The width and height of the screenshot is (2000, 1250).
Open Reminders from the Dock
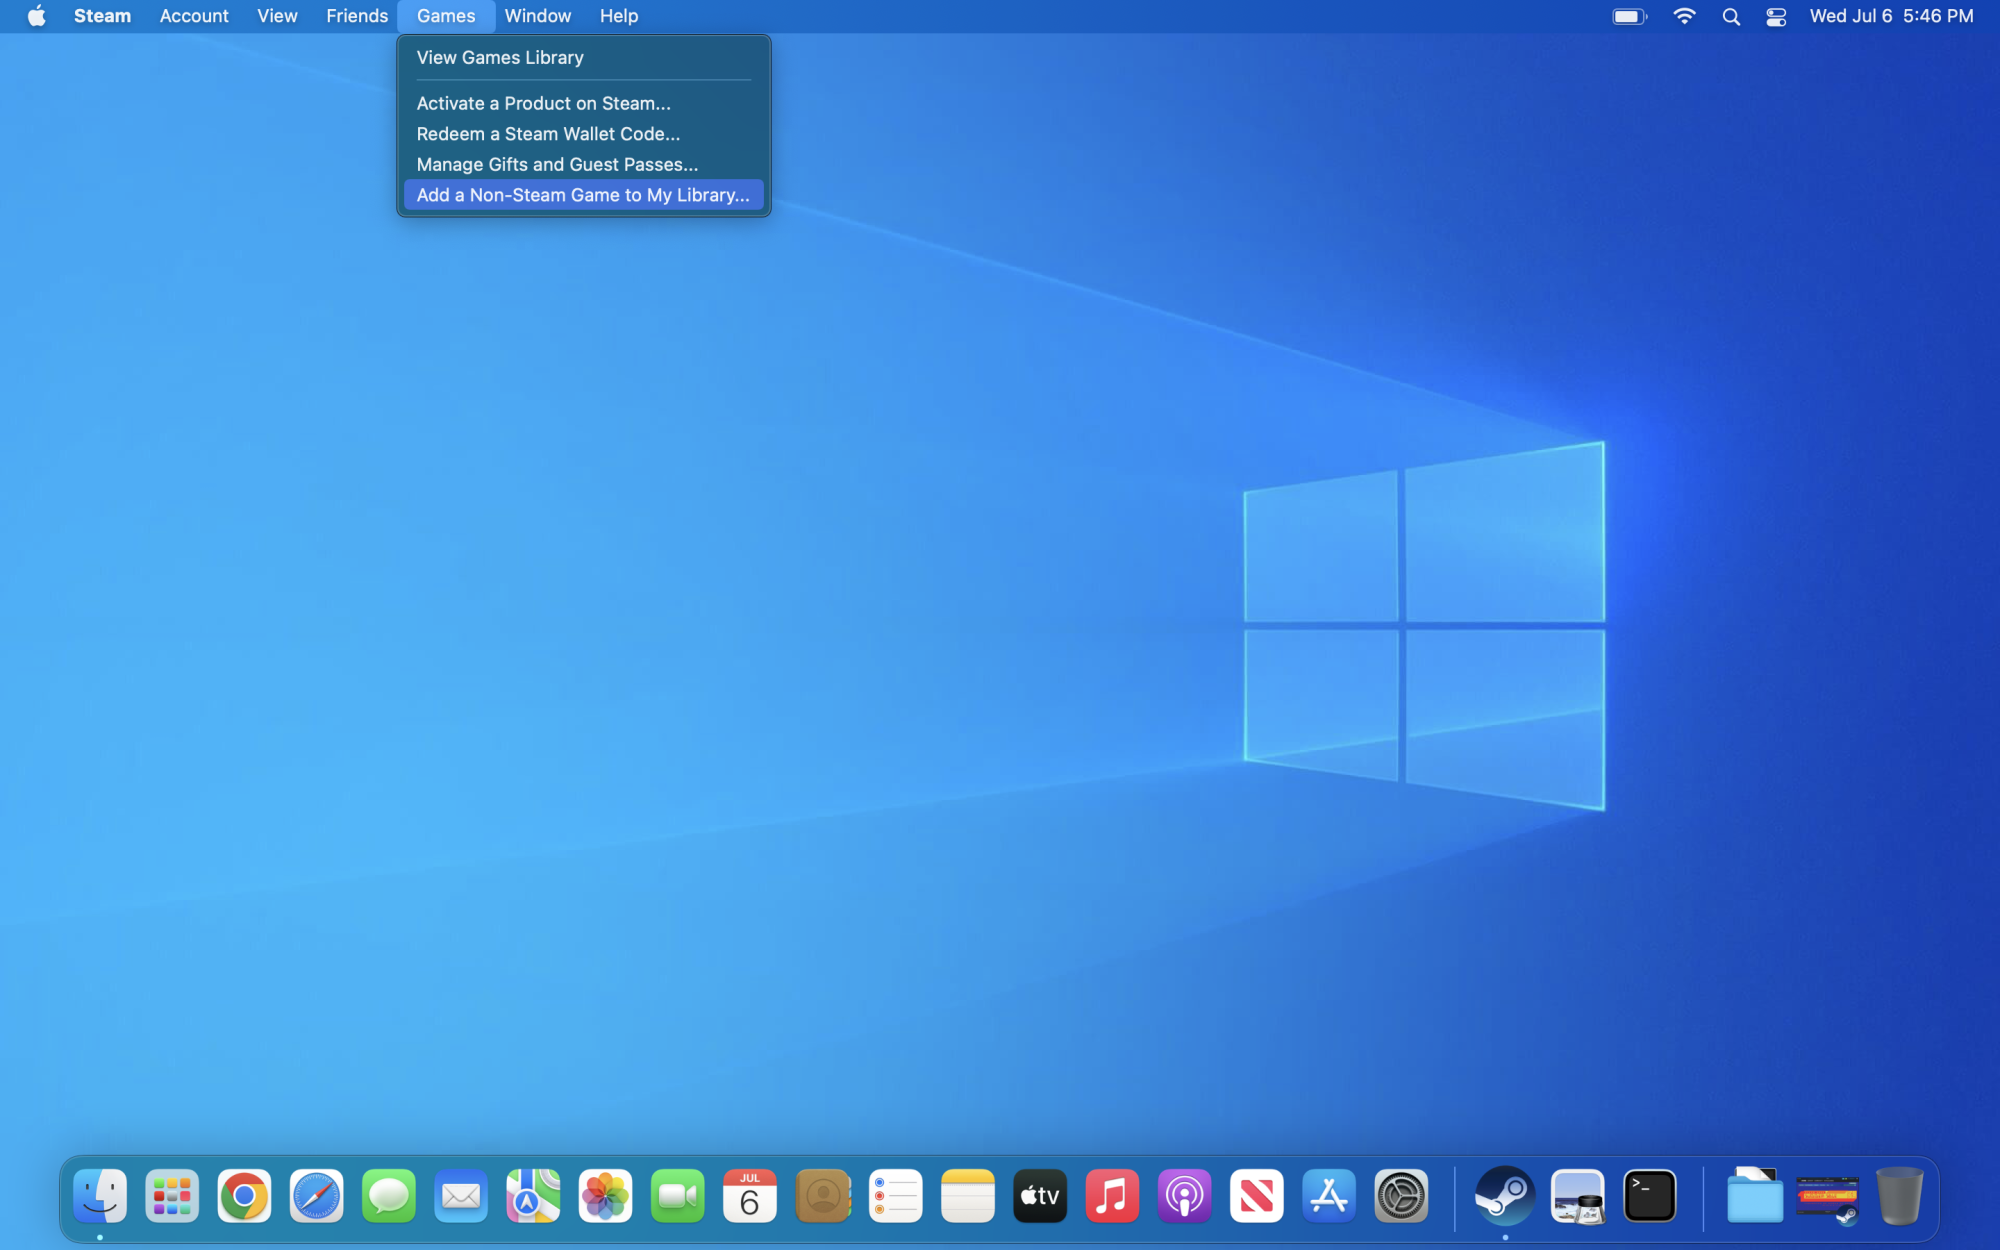(x=895, y=1196)
